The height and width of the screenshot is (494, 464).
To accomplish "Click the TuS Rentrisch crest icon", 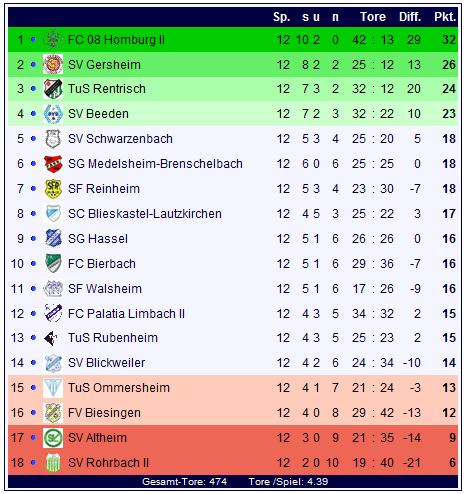I will 53,89.
